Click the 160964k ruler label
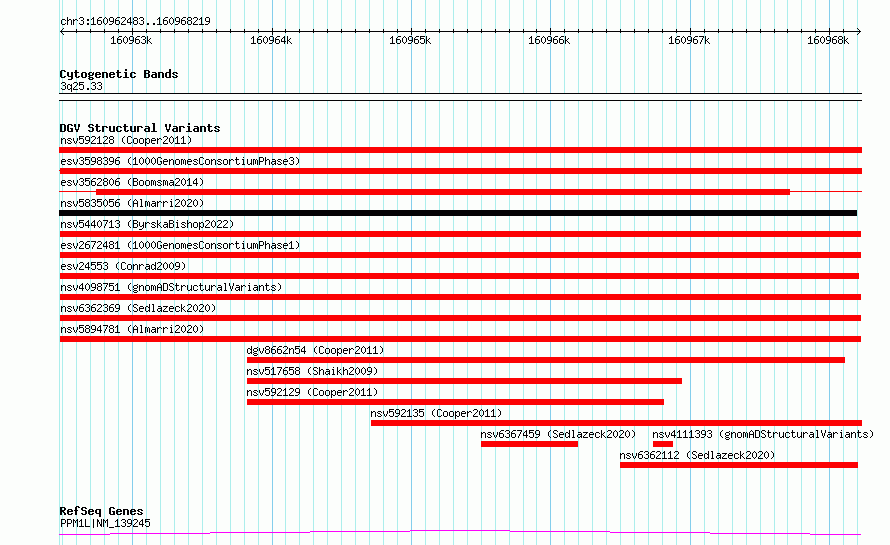 (x=271, y=40)
